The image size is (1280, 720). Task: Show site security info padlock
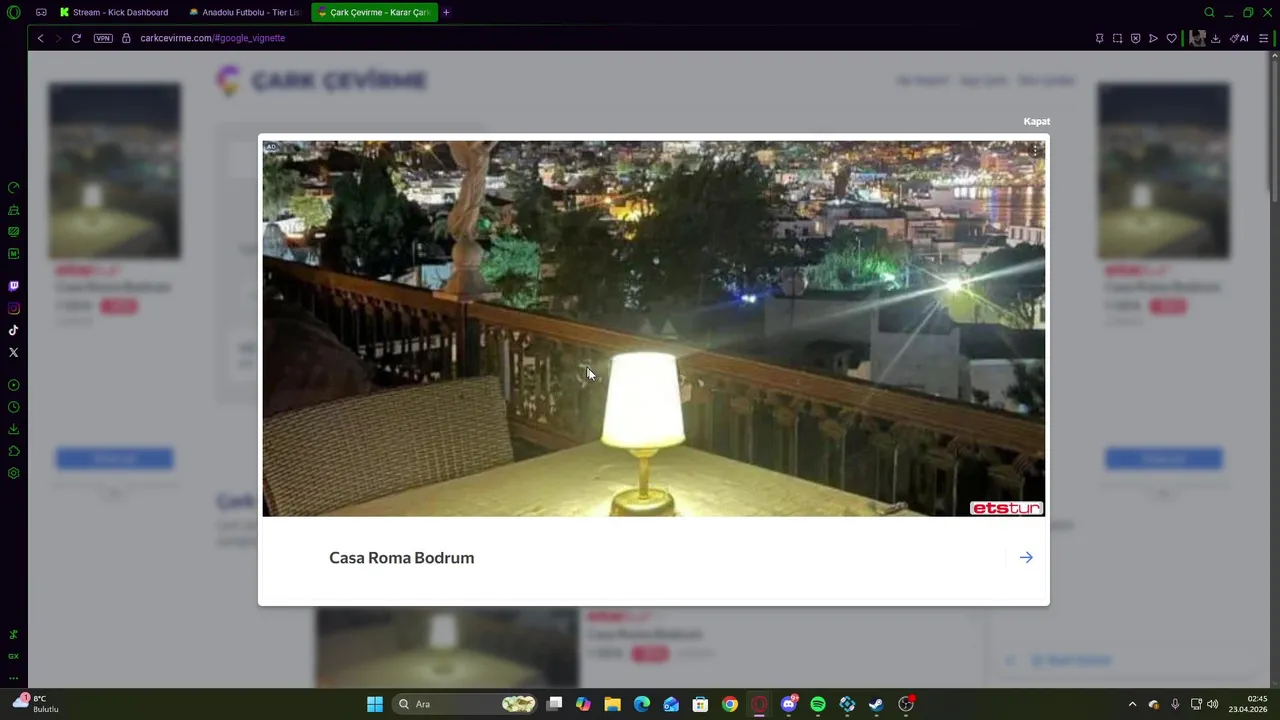[126, 38]
